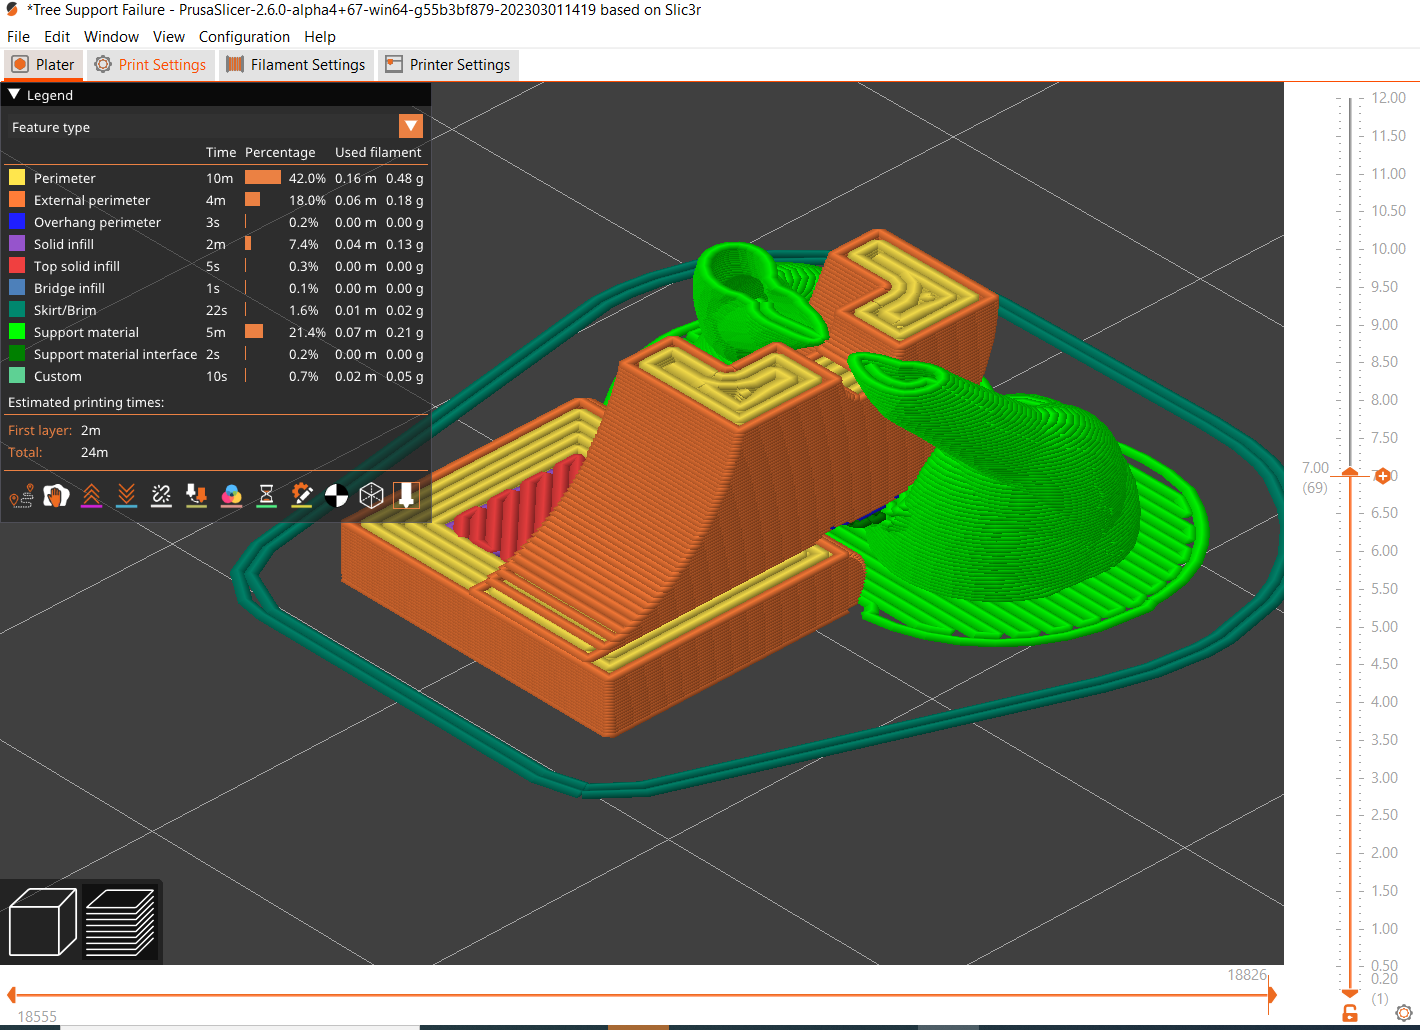
Task: Click the Print Settings gear icon
Action: (103, 64)
